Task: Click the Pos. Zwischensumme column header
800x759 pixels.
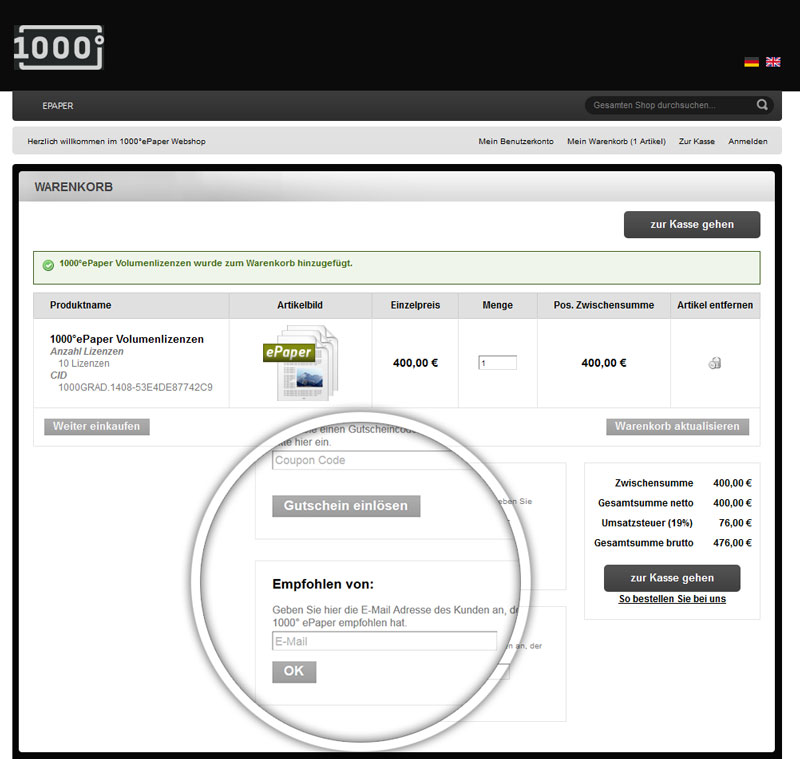Action: tap(604, 305)
